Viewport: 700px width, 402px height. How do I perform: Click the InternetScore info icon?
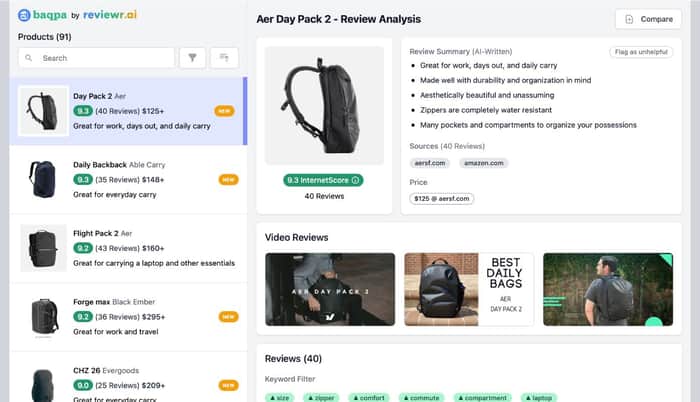pos(355,180)
